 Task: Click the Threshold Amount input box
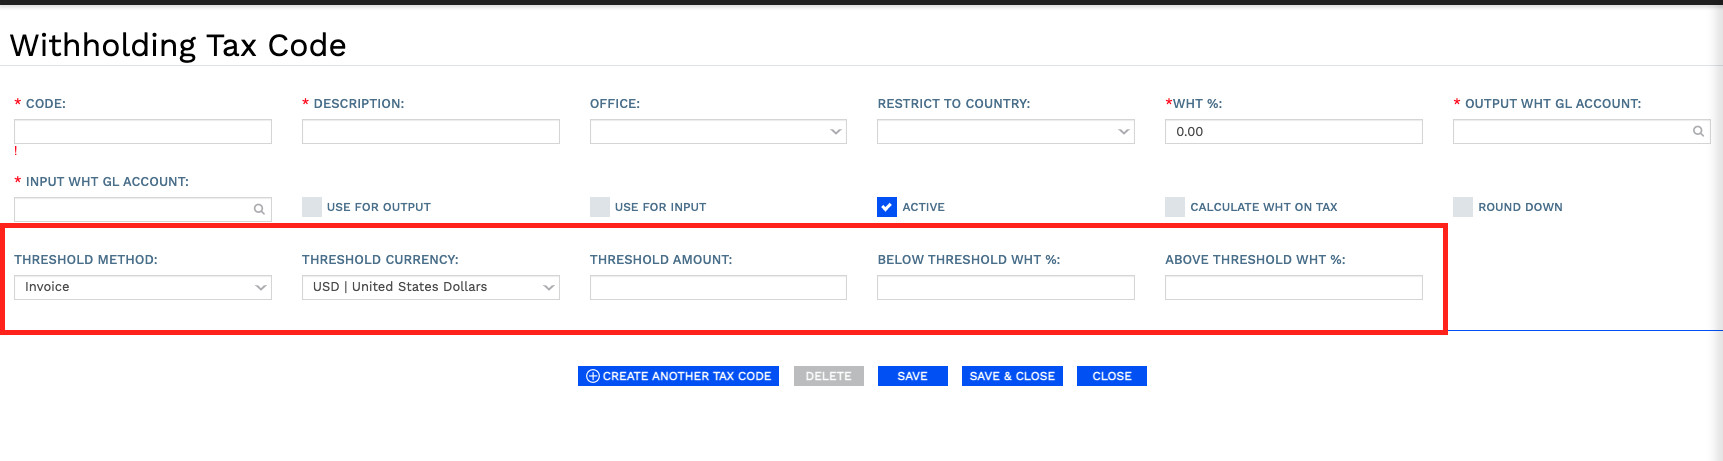718,288
